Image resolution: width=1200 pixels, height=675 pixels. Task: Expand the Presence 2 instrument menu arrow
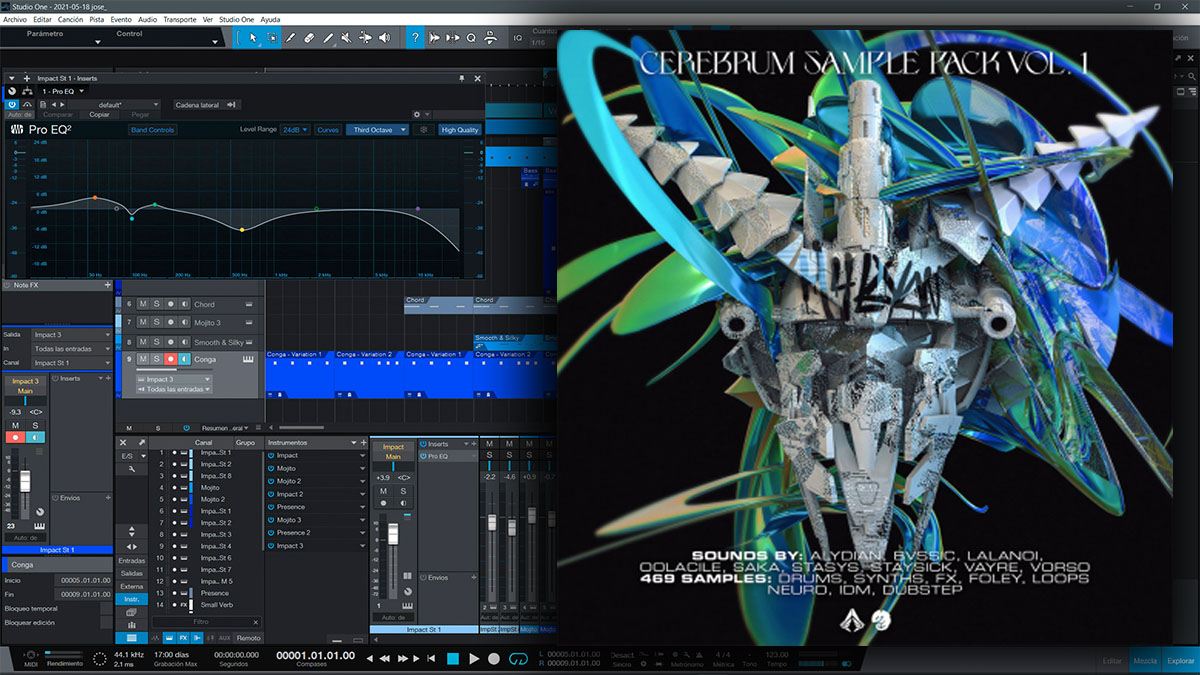tap(362, 533)
